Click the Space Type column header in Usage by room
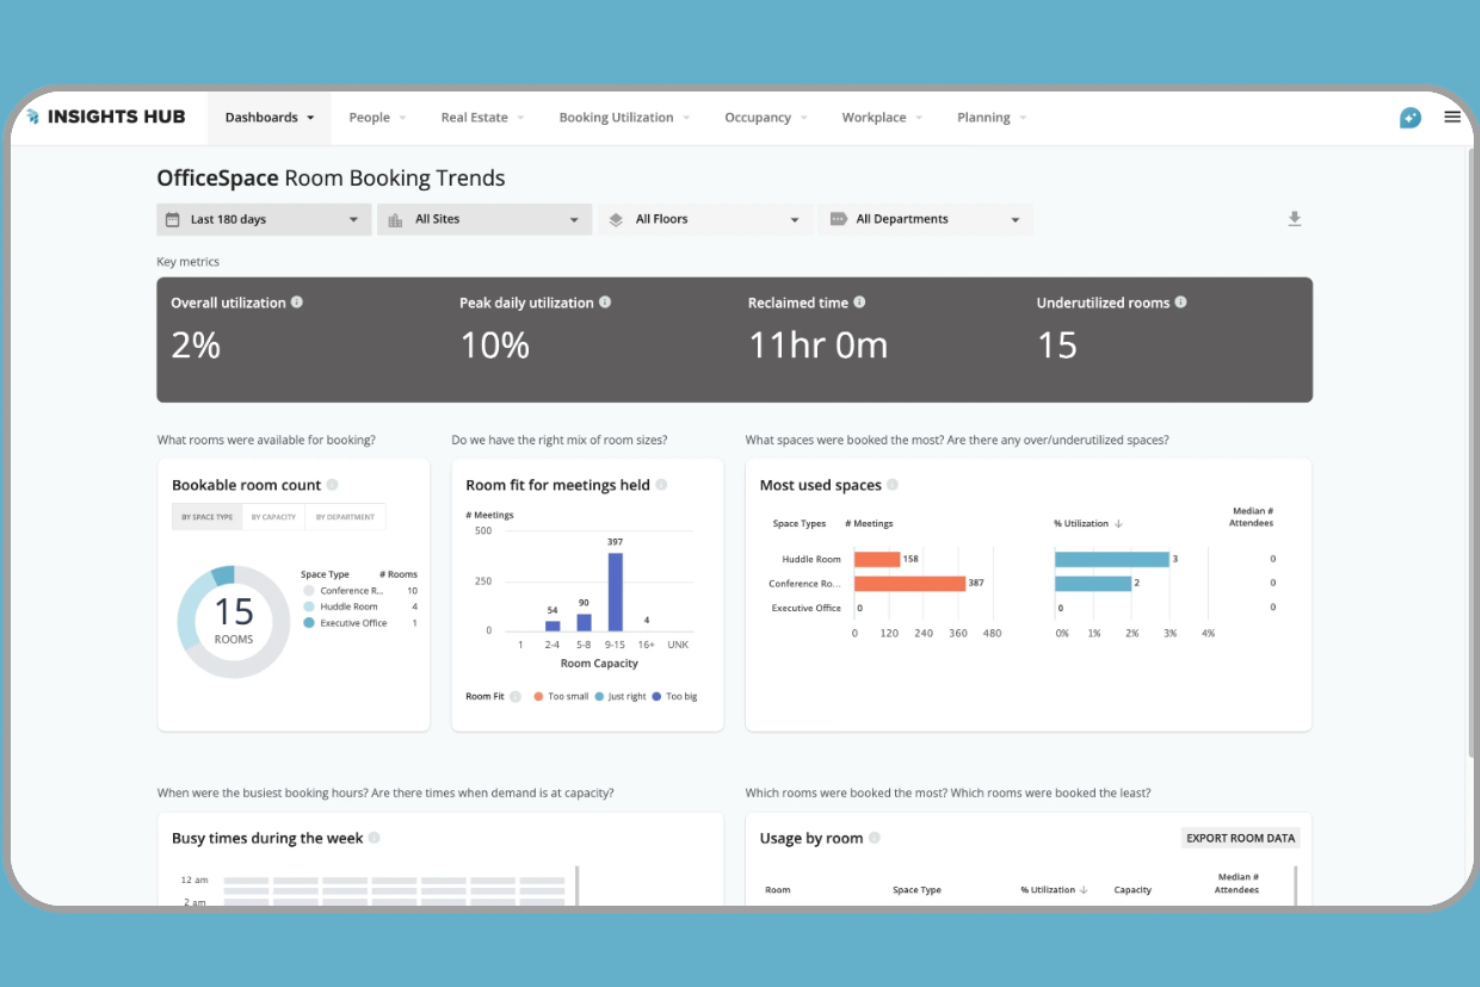The image size is (1480, 987). tap(916, 890)
